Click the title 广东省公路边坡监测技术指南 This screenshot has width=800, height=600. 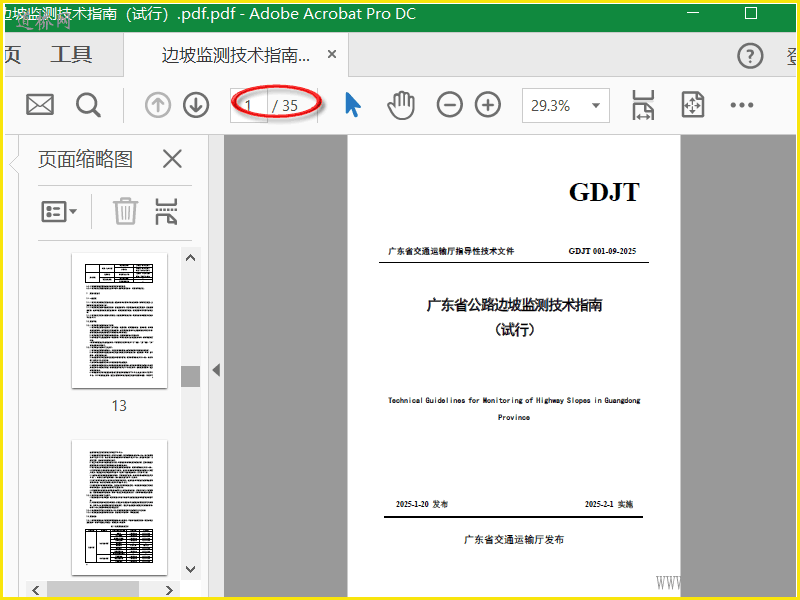[x=514, y=305]
